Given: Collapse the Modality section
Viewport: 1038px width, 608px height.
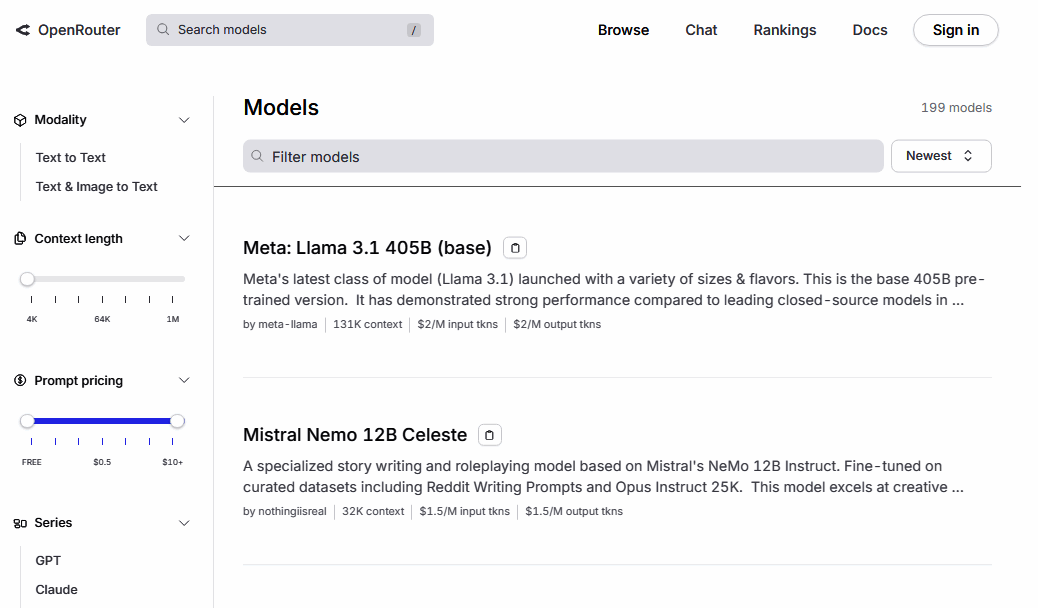Looking at the screenshot, I should 184,119.
